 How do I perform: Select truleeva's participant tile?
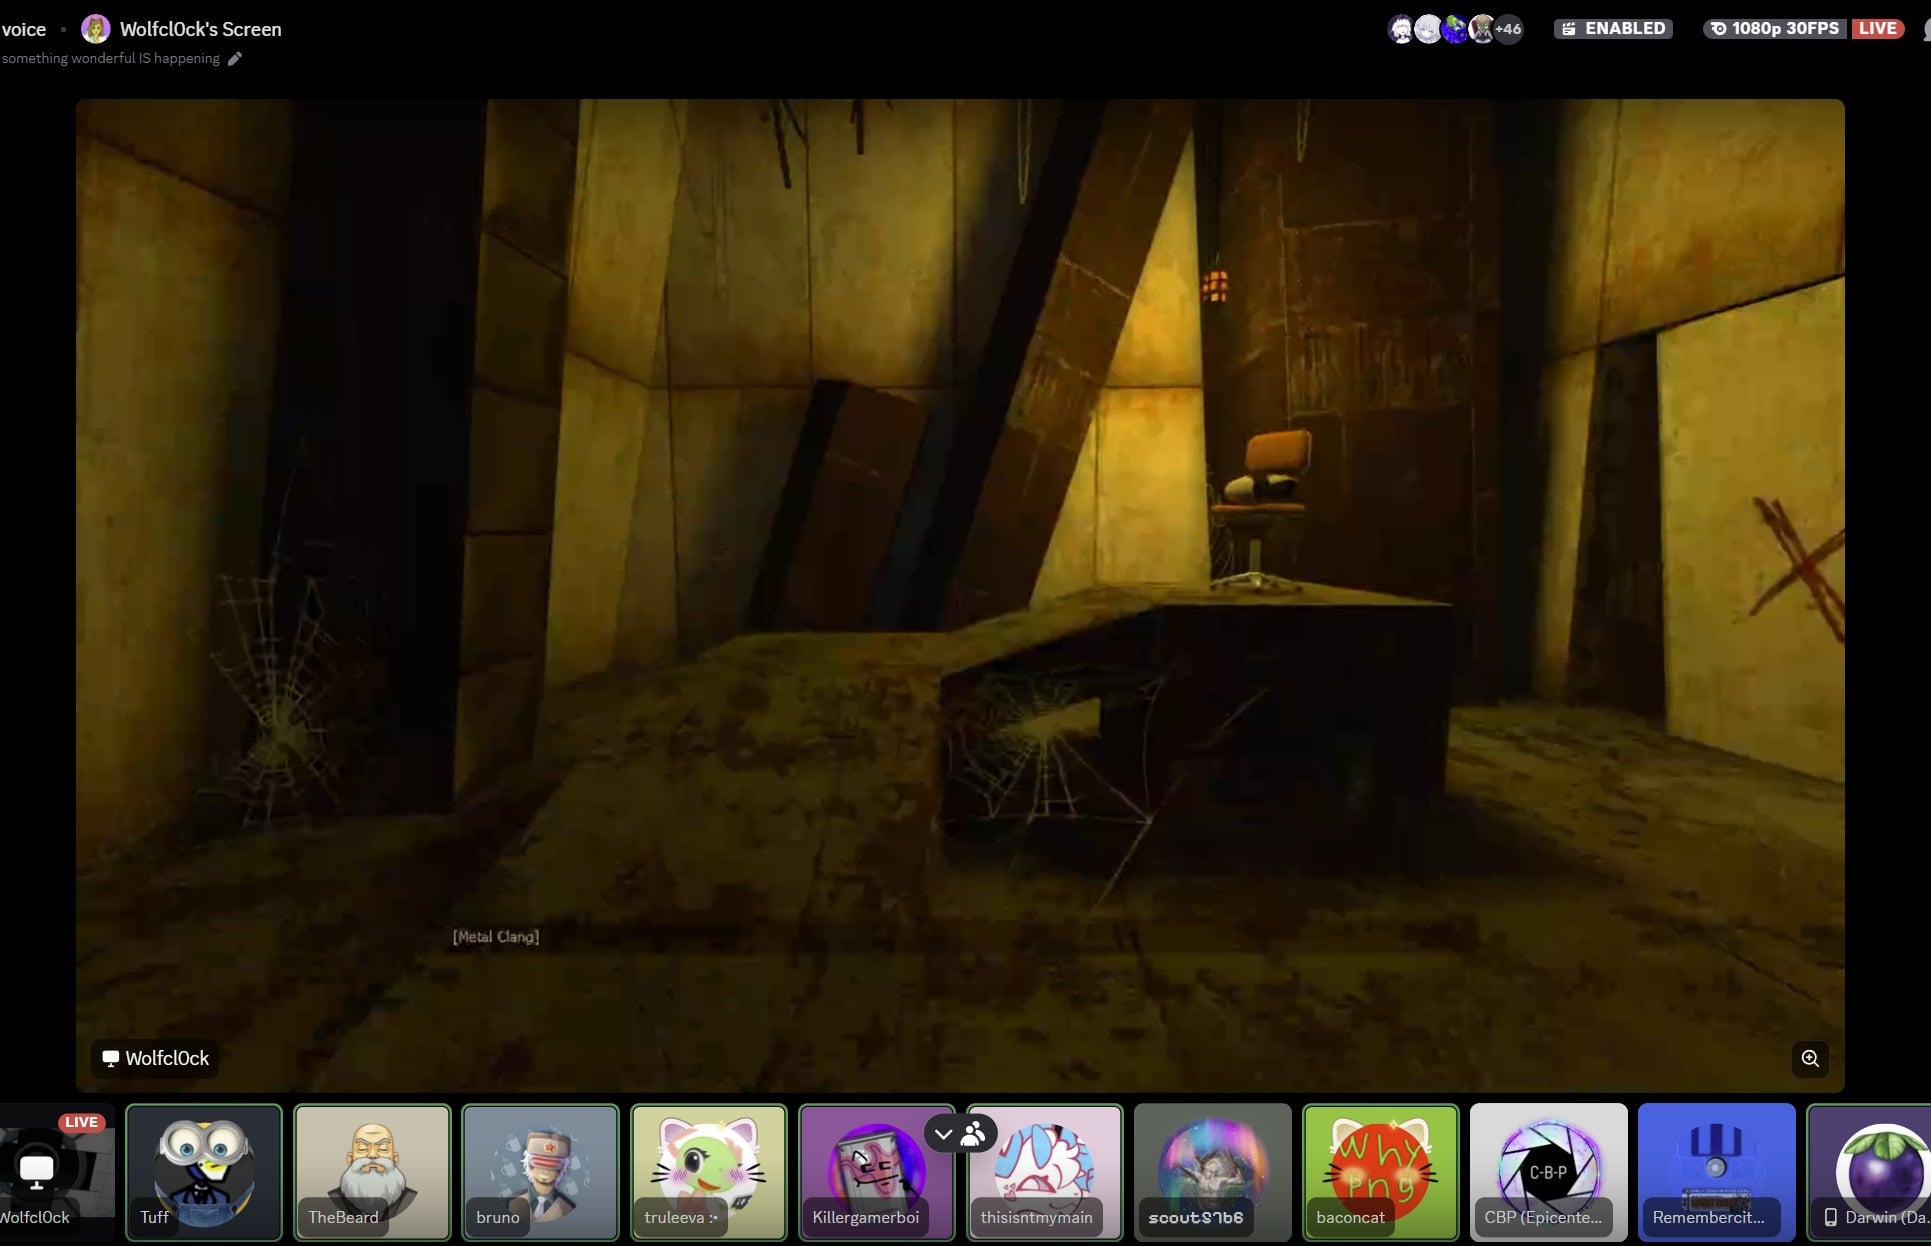pos(708,1172)
